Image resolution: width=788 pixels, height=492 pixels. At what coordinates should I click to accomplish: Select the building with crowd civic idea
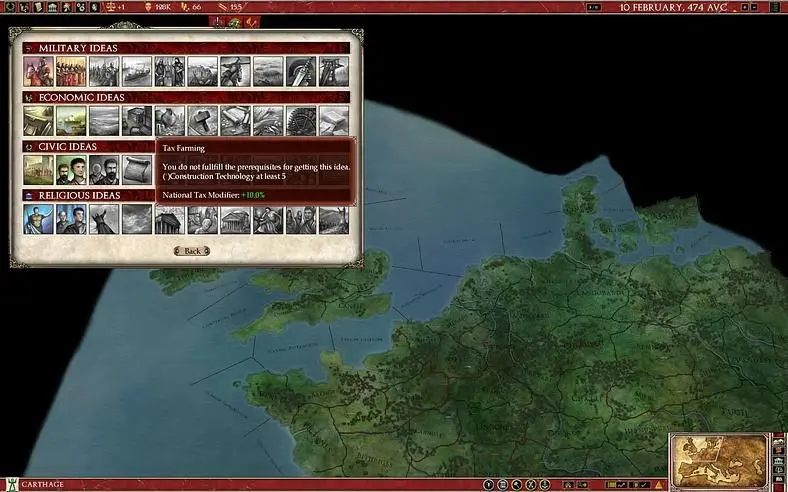38,170
